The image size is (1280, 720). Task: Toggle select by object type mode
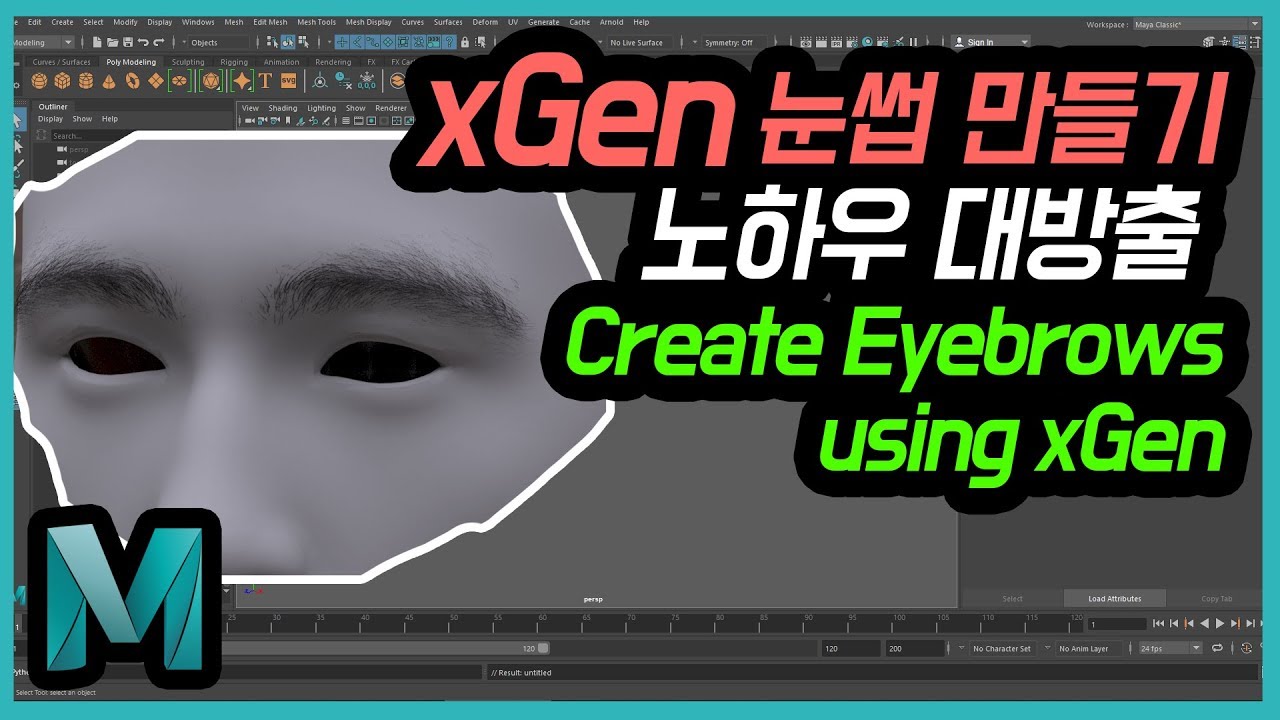(287, 42)
